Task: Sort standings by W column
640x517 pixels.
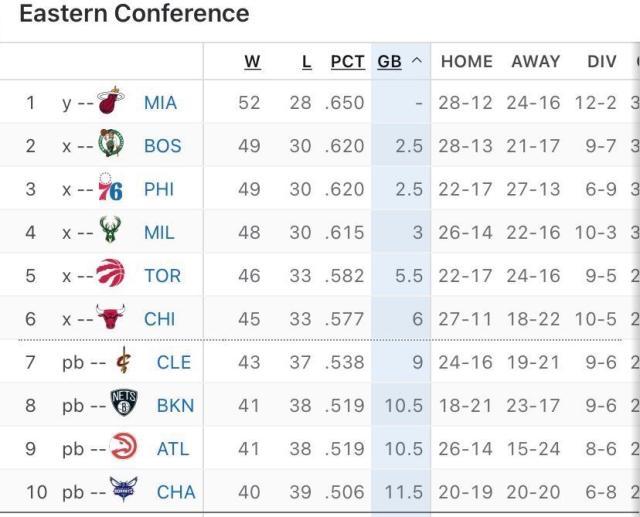Action: tap(252, 61)
